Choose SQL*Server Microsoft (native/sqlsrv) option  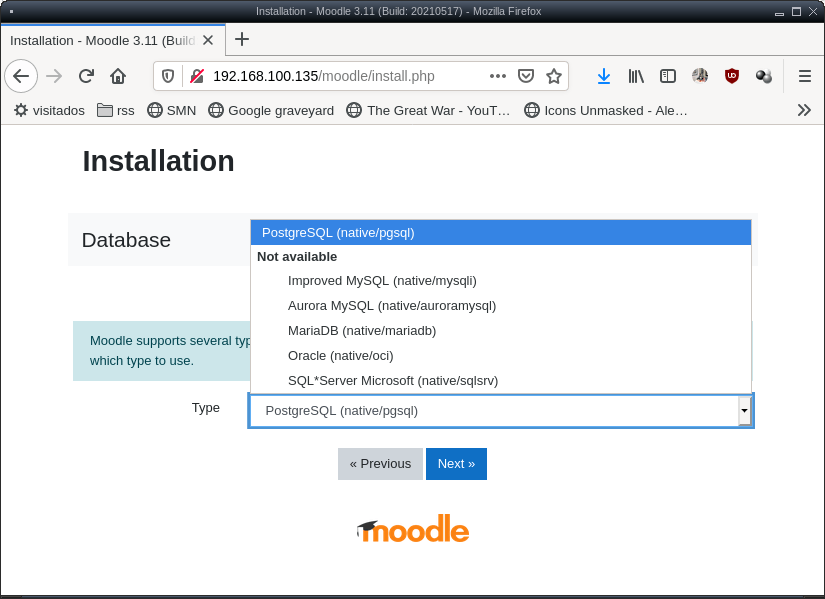click(x=501, y=381)
